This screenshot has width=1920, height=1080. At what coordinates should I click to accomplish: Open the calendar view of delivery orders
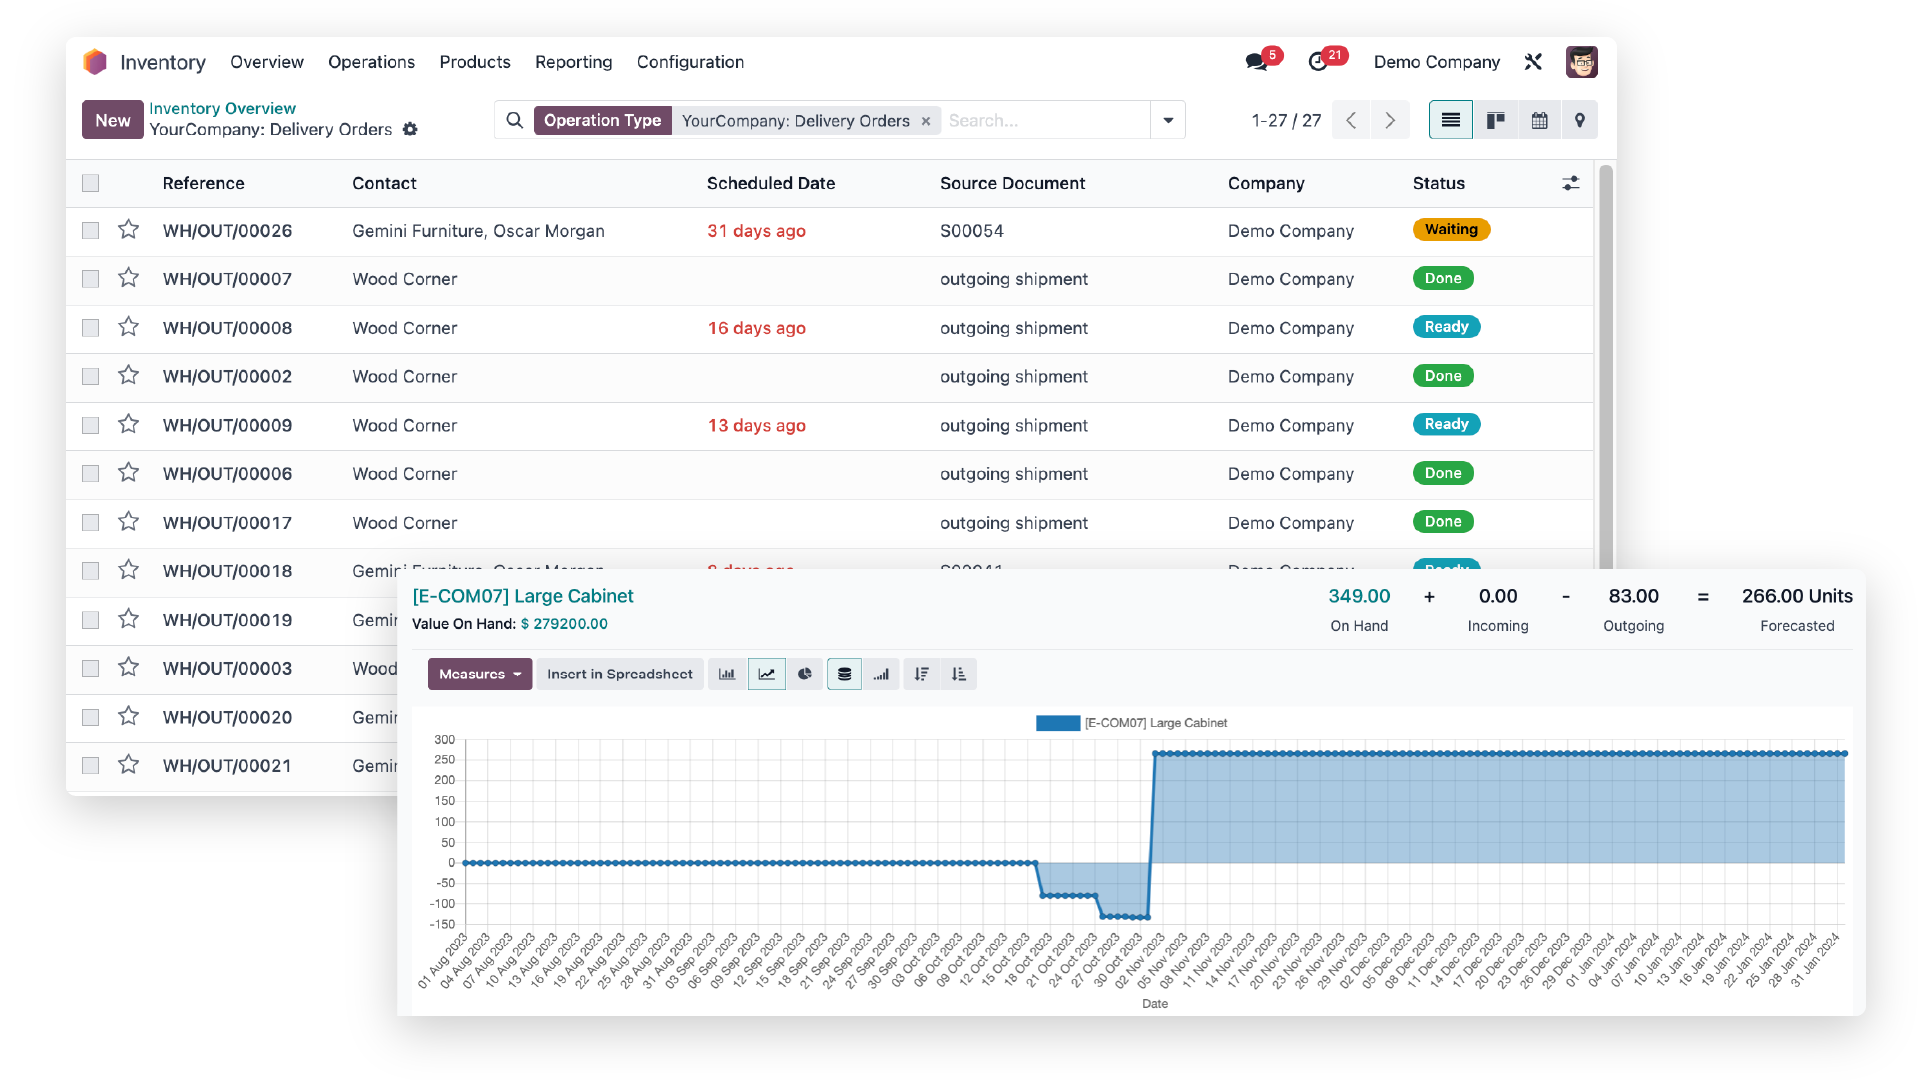tap(1539, 119)
